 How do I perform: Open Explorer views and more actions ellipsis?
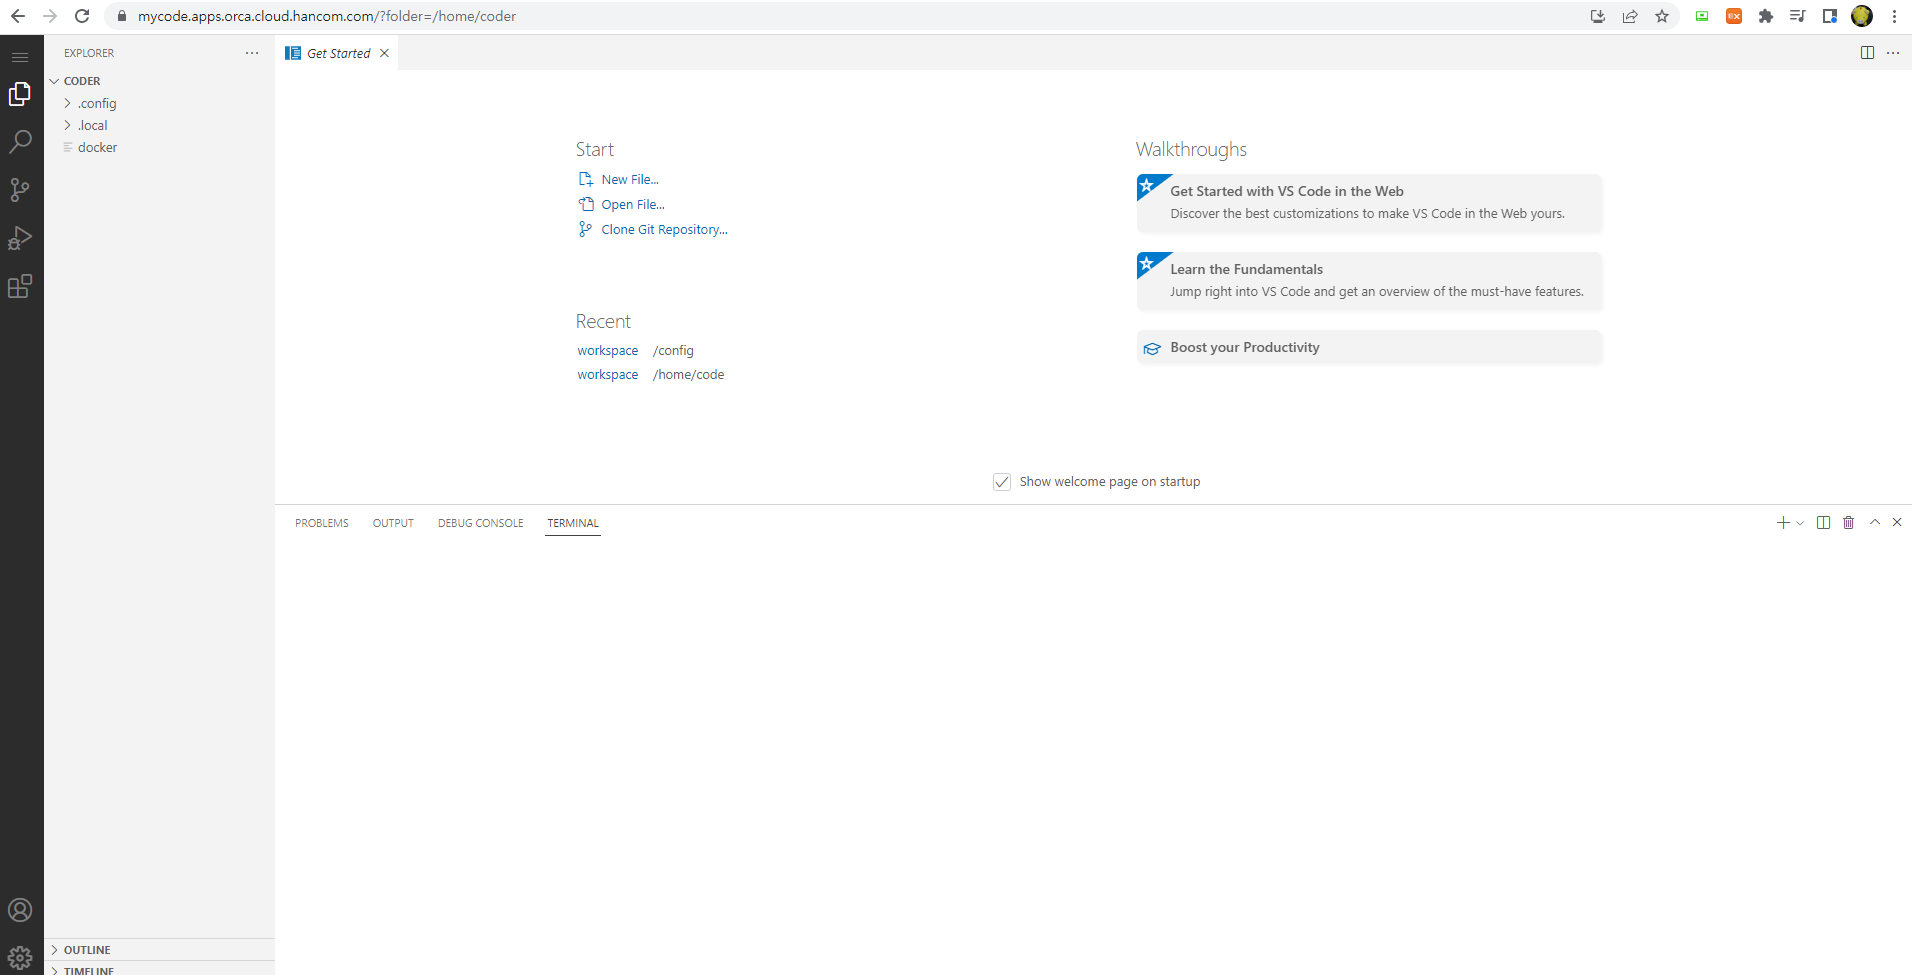(252, 53)
